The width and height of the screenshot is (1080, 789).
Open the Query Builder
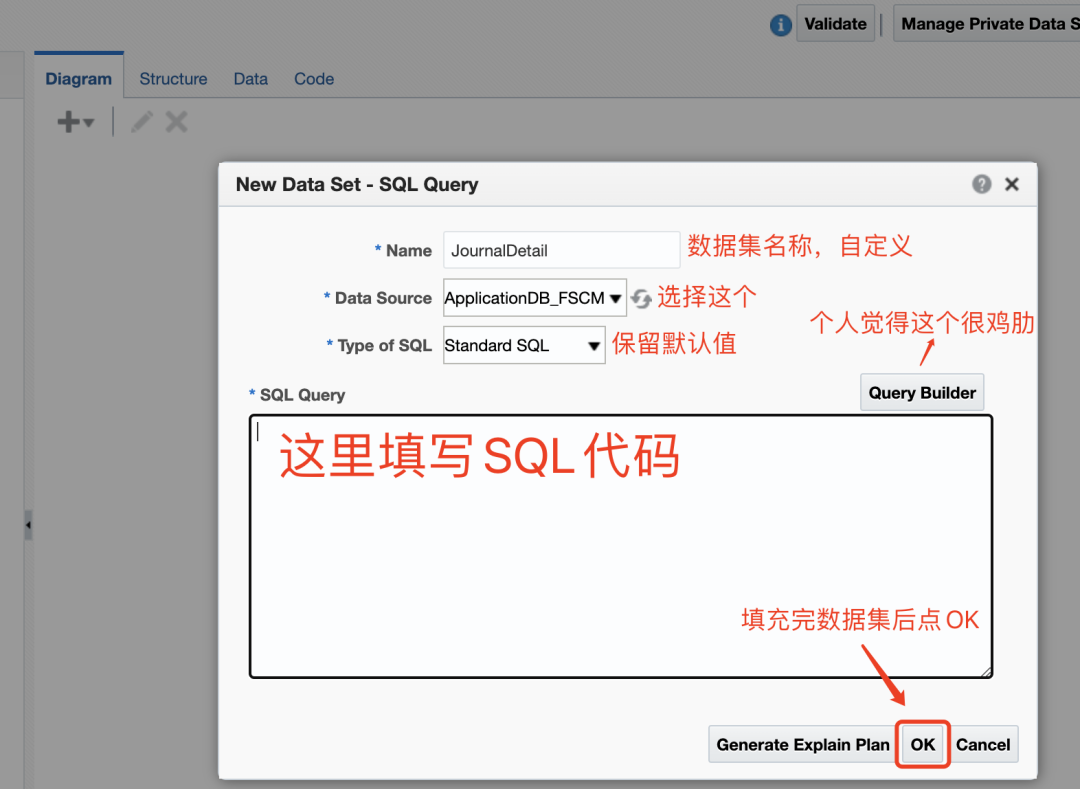pyautogui.click(x=922, y=392)
